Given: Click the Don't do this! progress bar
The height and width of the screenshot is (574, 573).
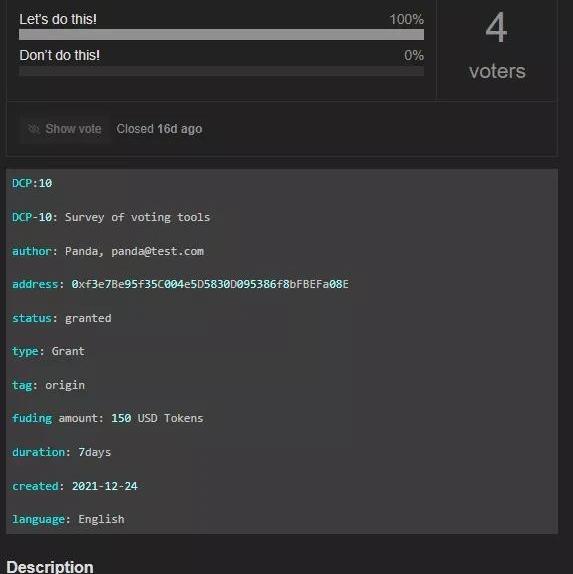Looking at the screenshot, I should point(222,71).
